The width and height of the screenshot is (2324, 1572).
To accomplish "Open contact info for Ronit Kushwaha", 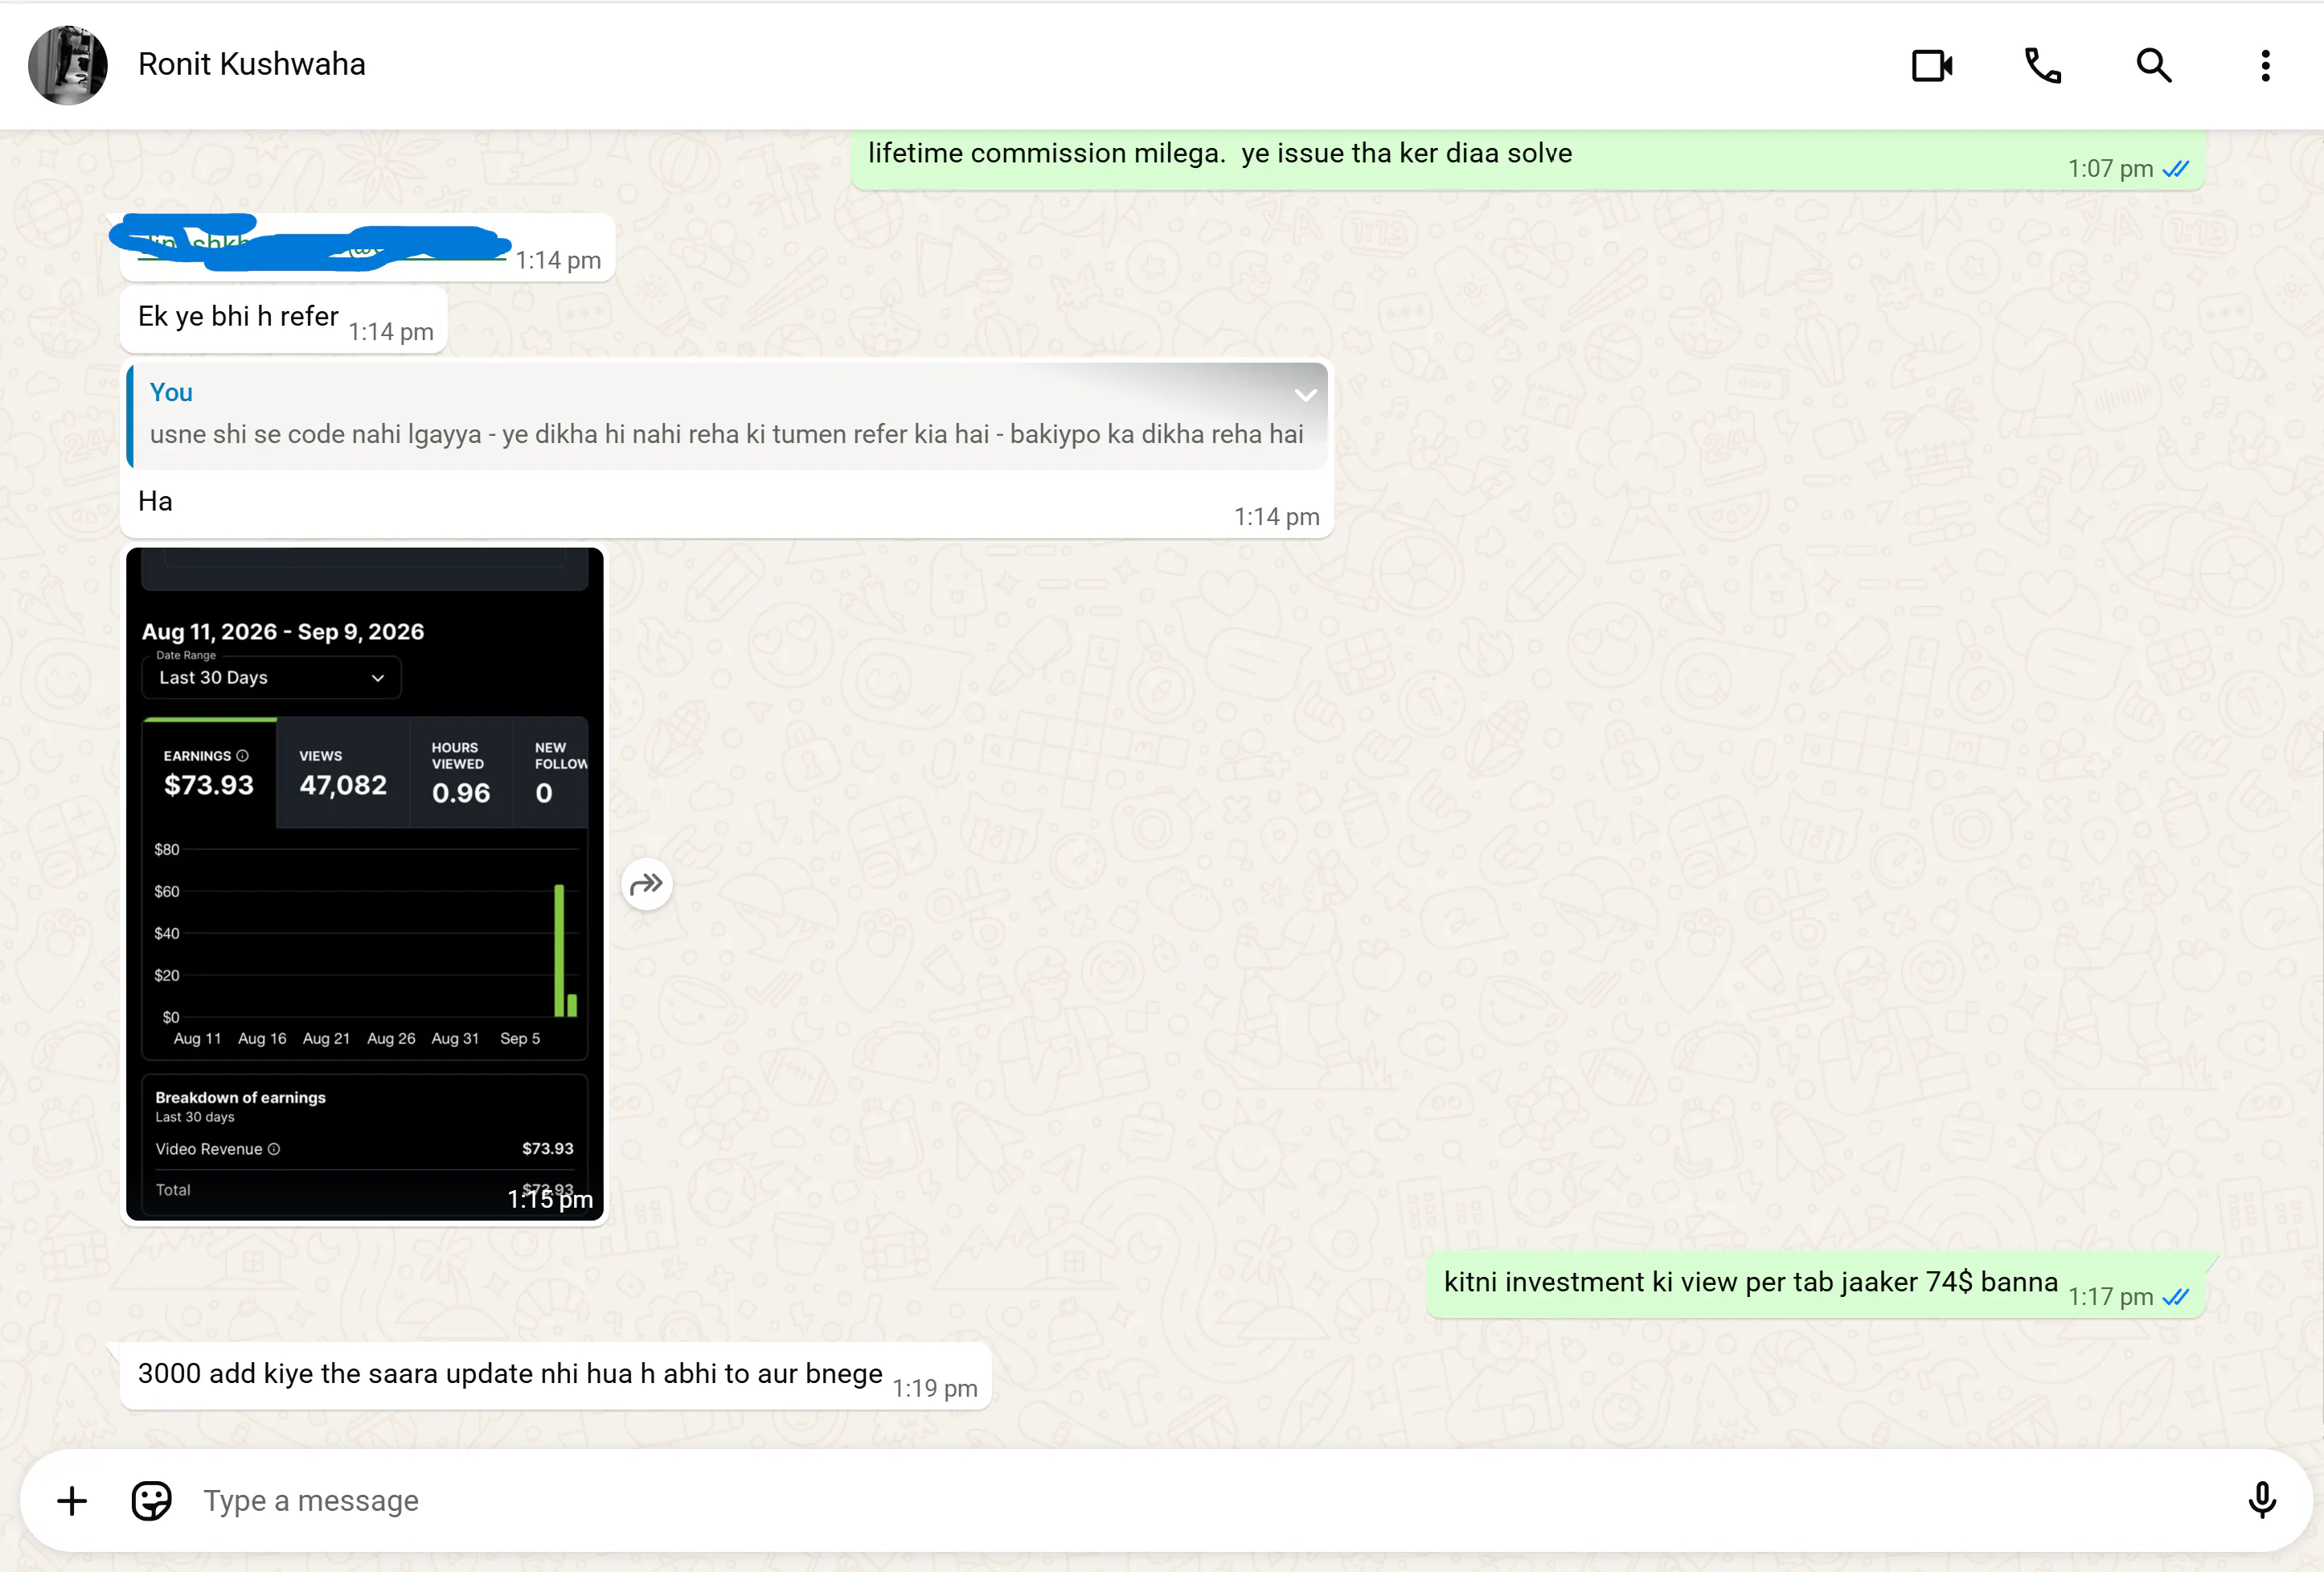I will (252, 64).
